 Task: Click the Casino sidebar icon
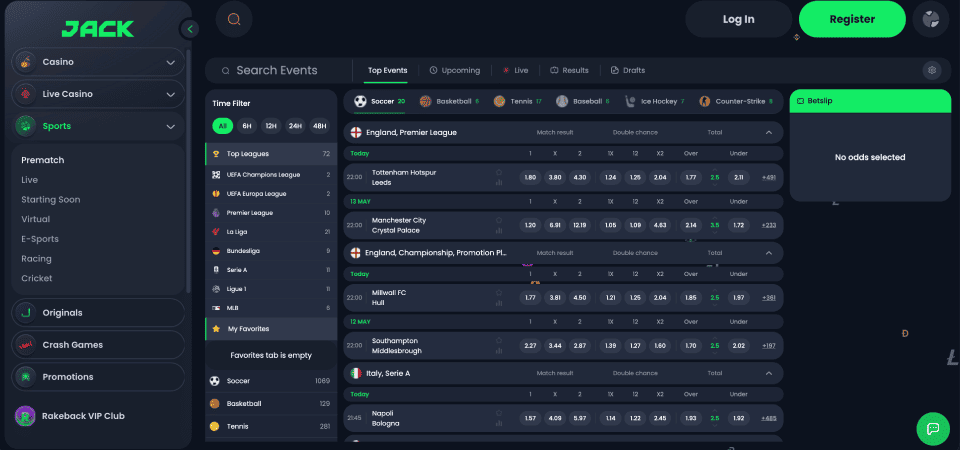25,62
